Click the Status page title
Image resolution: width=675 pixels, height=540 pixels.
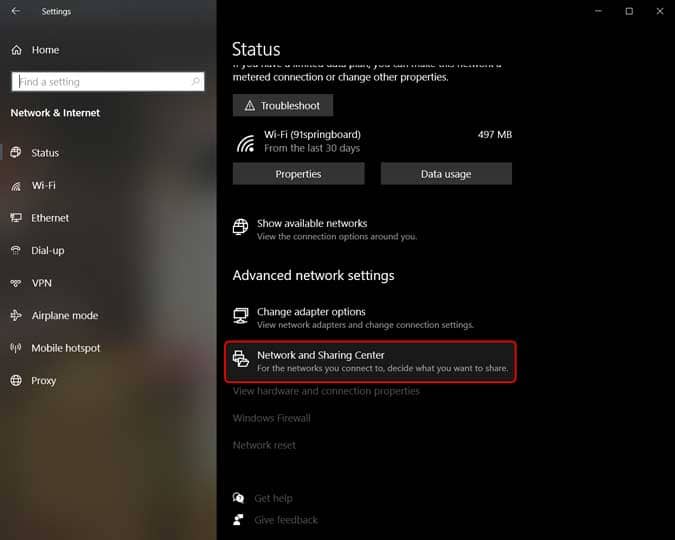tap(256, 49)
